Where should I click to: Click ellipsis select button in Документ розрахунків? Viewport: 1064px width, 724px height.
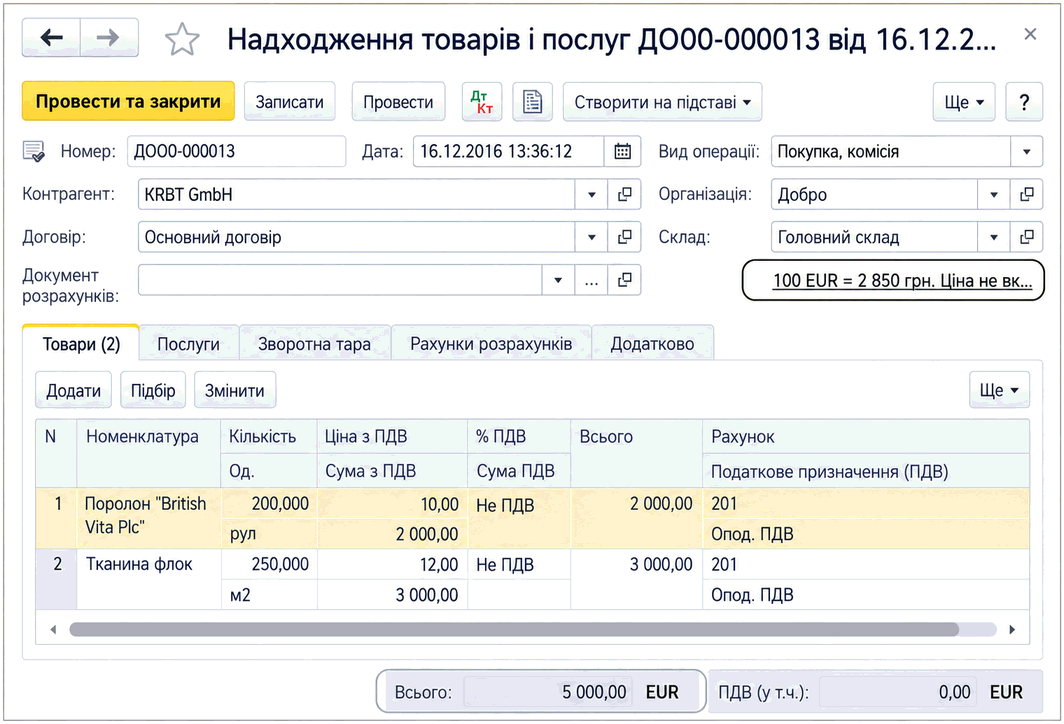point(592,280)
